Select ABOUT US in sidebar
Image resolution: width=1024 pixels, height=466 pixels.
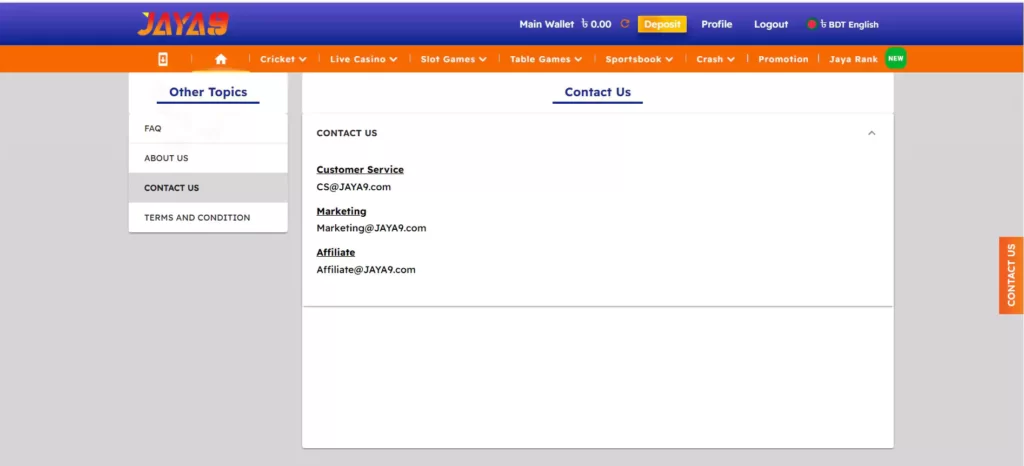click(x=208, y=158)
